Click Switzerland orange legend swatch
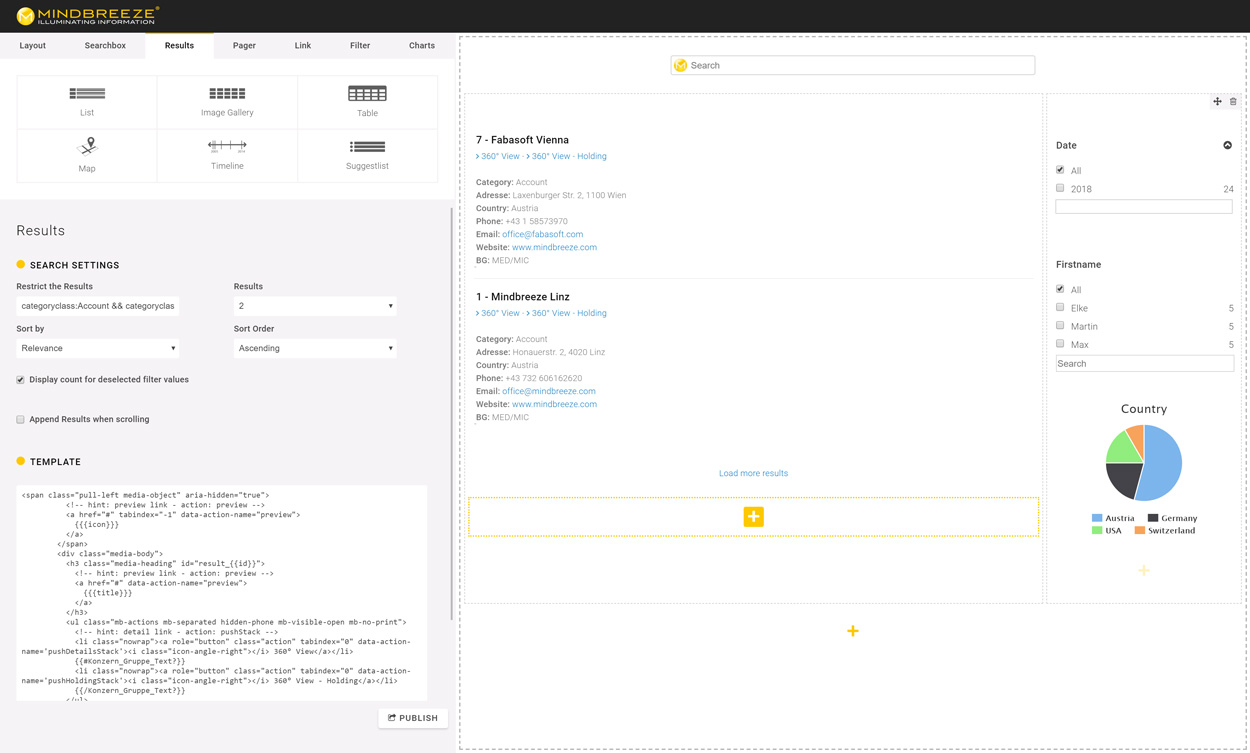 pyautogui.click(x=1139, y=530)
